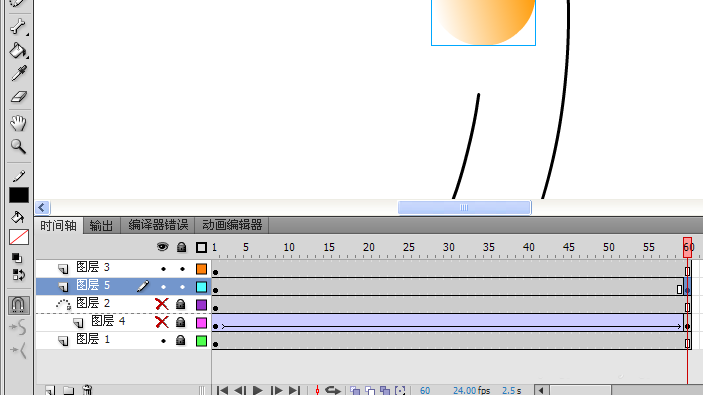Select the Bone tool
The image size is (703, 395).
point(18,27)
